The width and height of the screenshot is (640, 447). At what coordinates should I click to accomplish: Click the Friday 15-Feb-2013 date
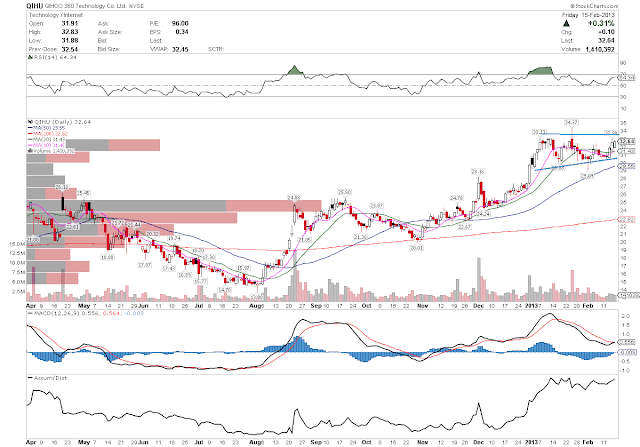(x=588, y=15)
